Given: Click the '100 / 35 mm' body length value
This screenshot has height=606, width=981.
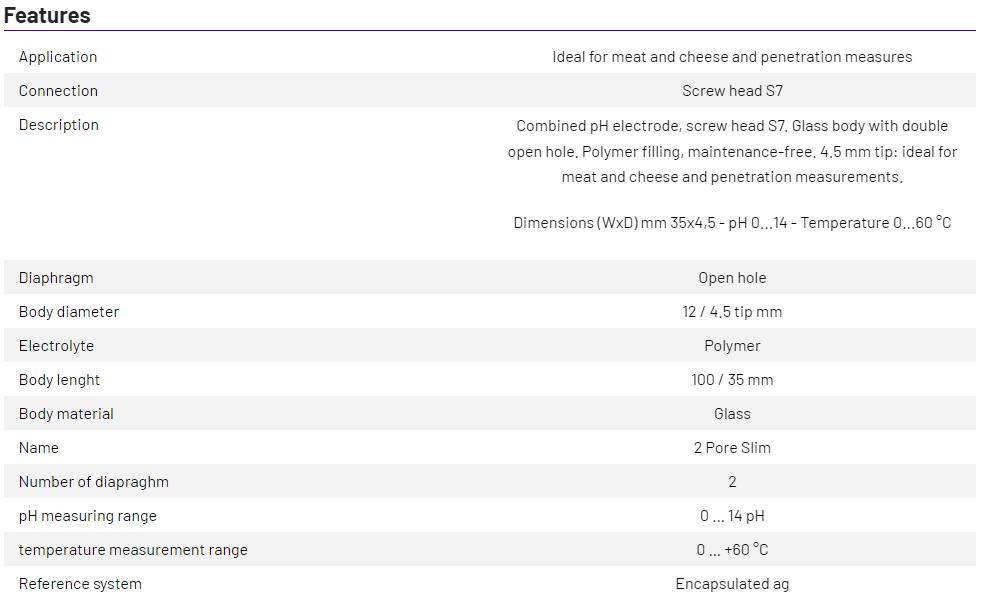Looking at the screenshot, I should [732, 380].
